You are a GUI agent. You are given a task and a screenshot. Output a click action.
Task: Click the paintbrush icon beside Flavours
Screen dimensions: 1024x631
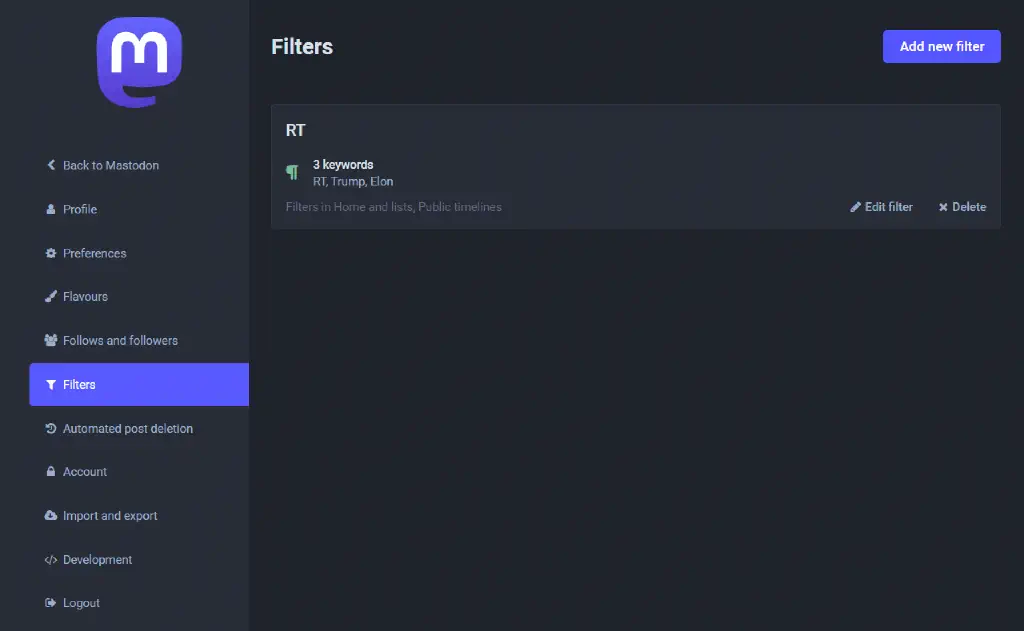pyautogui.click(x=51, y=297)
